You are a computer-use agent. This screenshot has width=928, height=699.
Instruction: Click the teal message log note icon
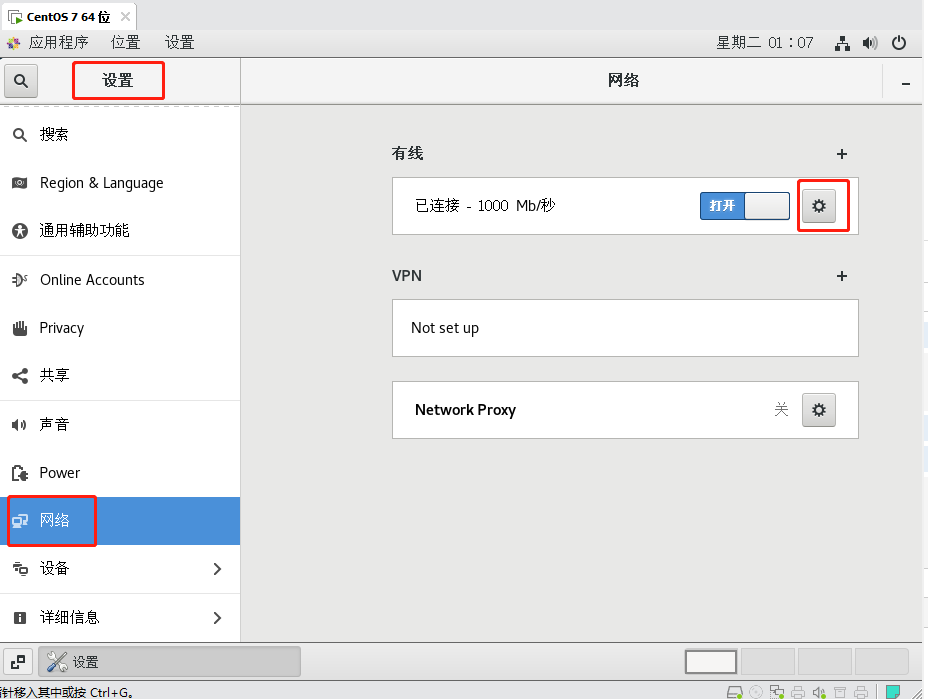(893, 692)
